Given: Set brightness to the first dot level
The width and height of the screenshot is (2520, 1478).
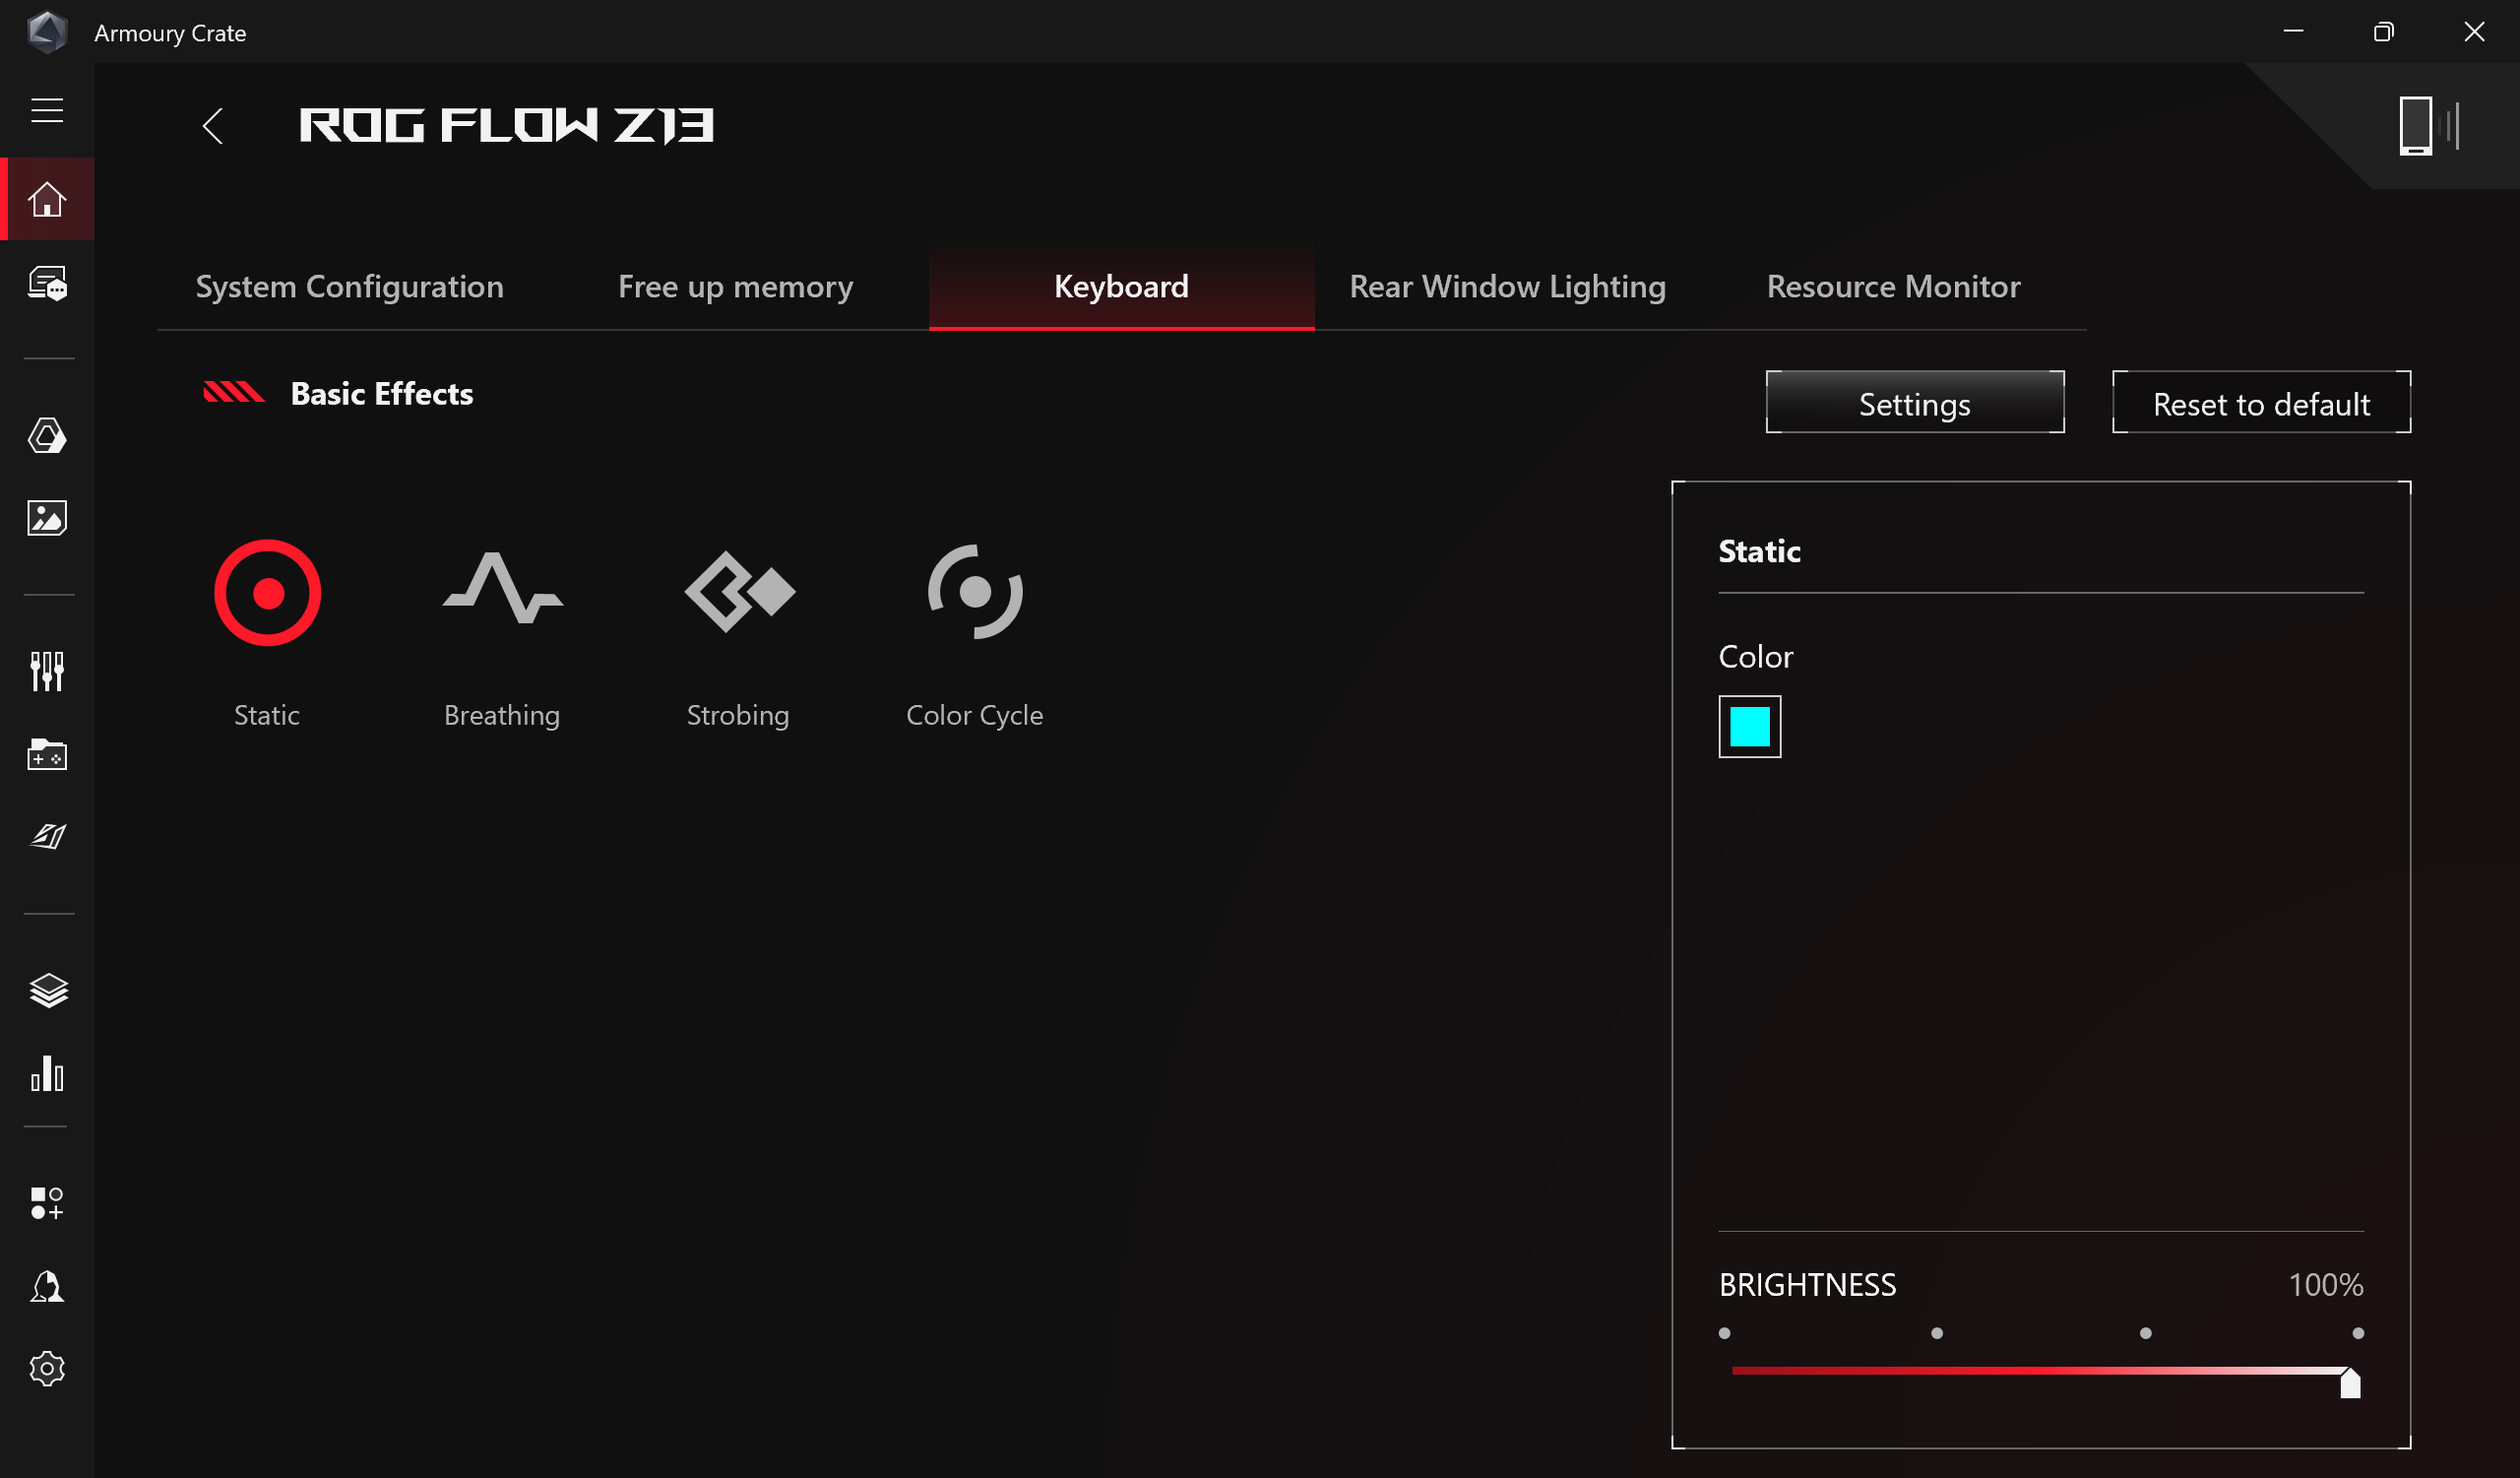Looking at the screenshot, I should click(1724, 1333).
